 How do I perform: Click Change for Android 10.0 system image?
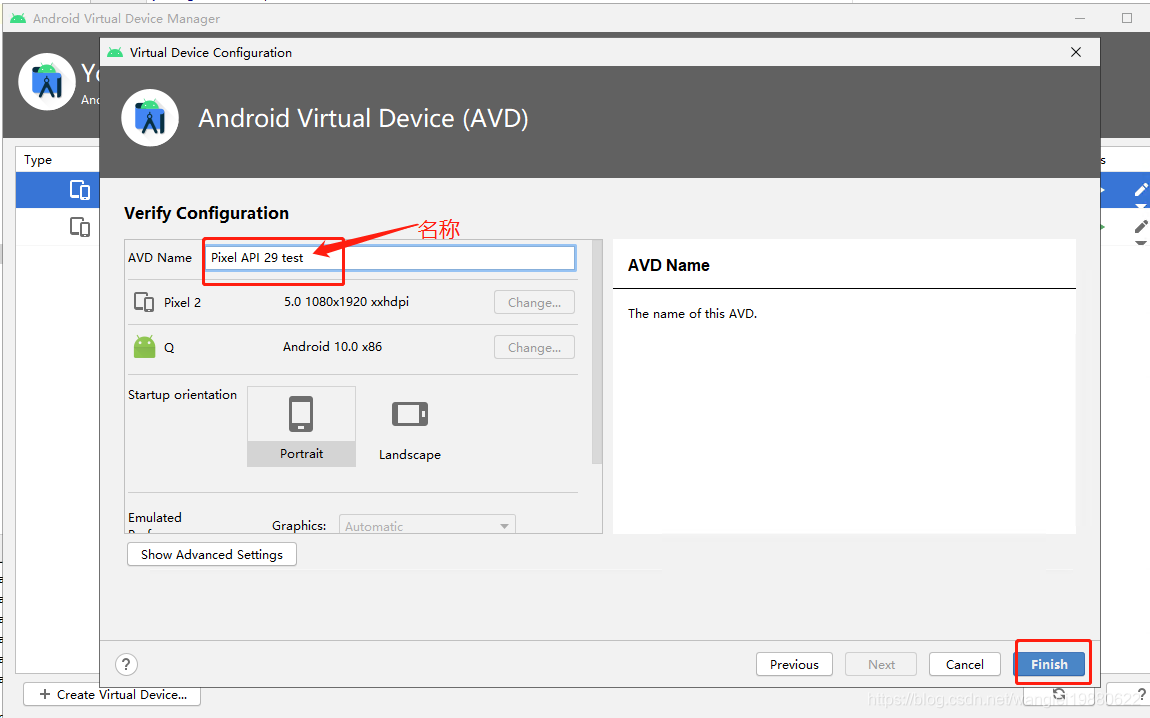534,348
